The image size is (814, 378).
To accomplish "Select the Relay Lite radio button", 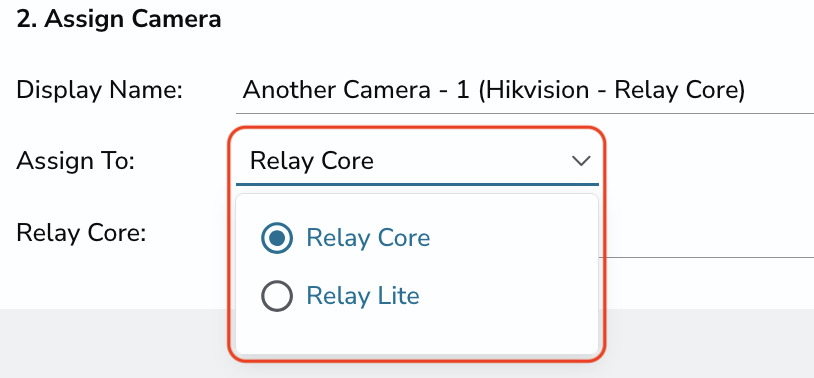I will (277, 296).
